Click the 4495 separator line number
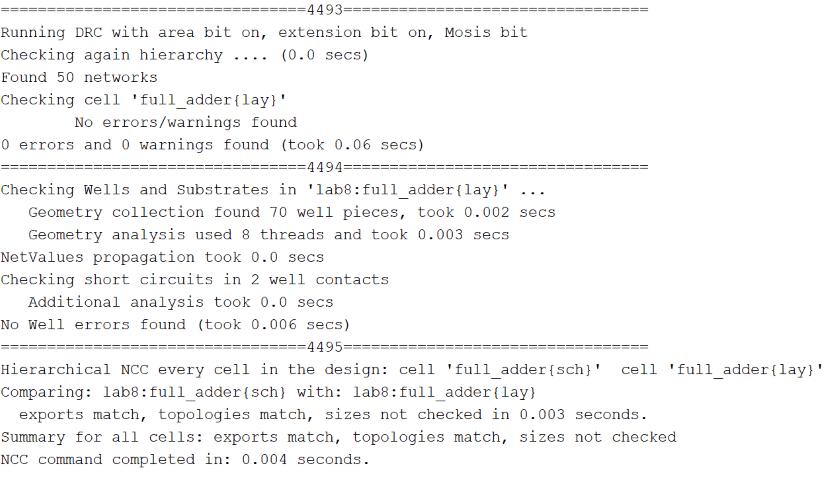 tap(325, 347)
